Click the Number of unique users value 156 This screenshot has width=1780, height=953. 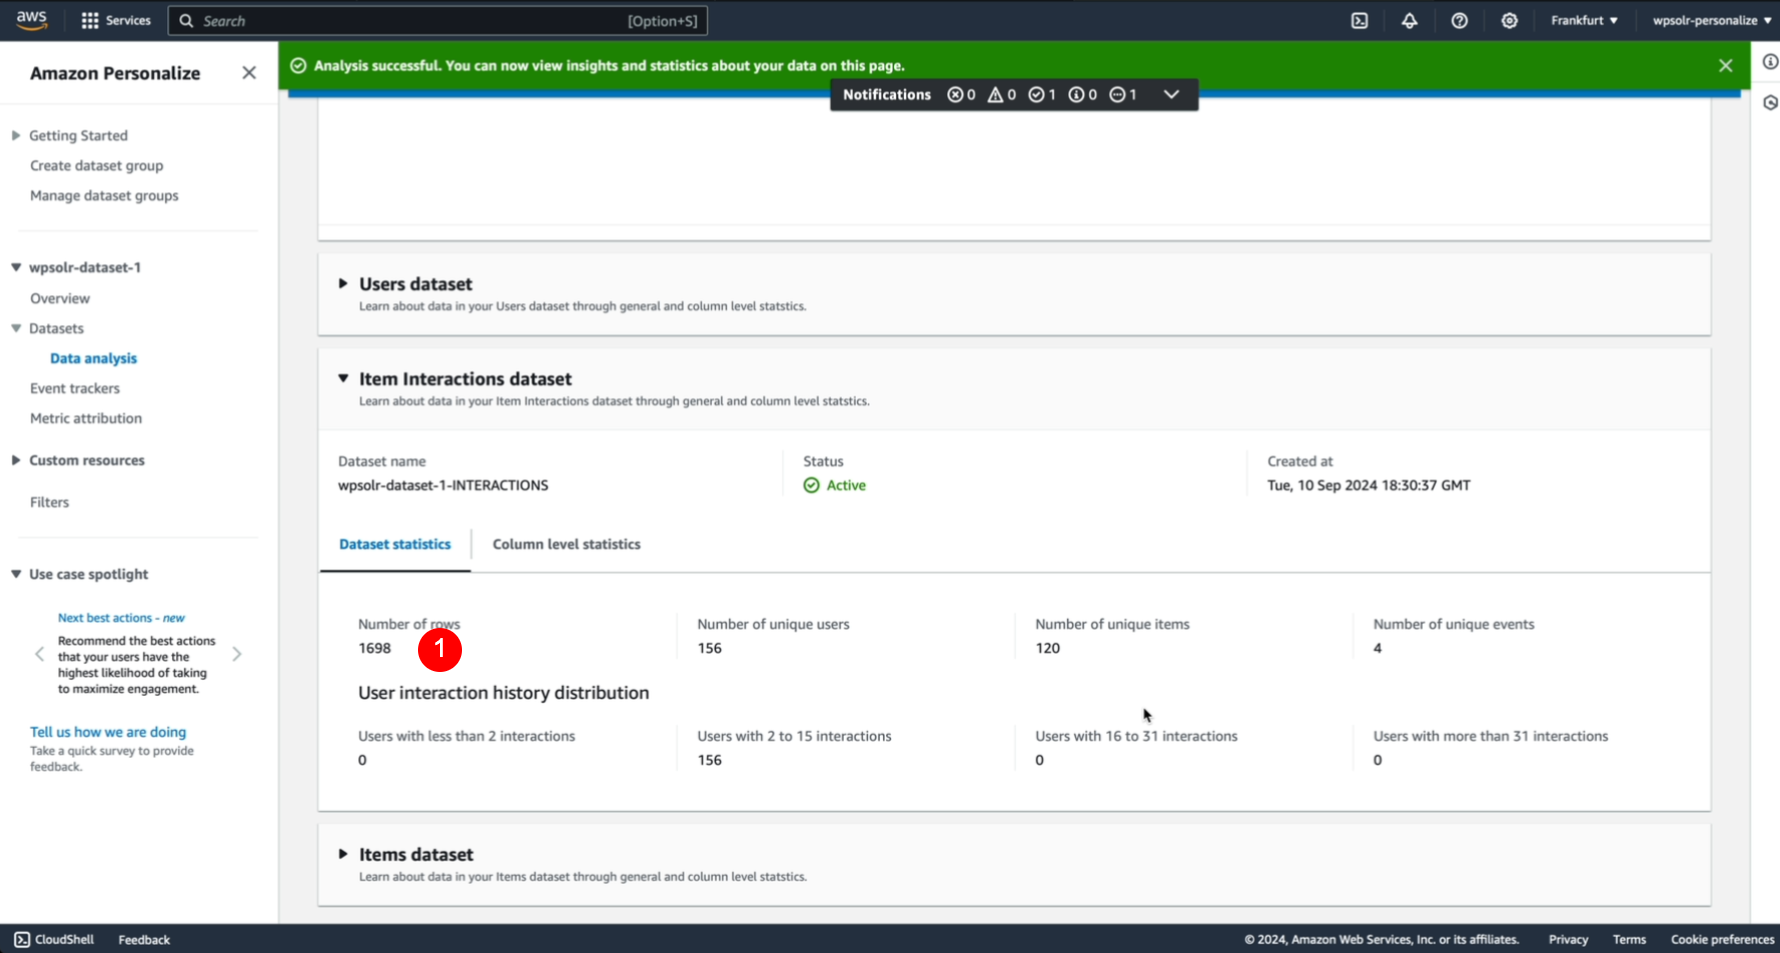709,648
